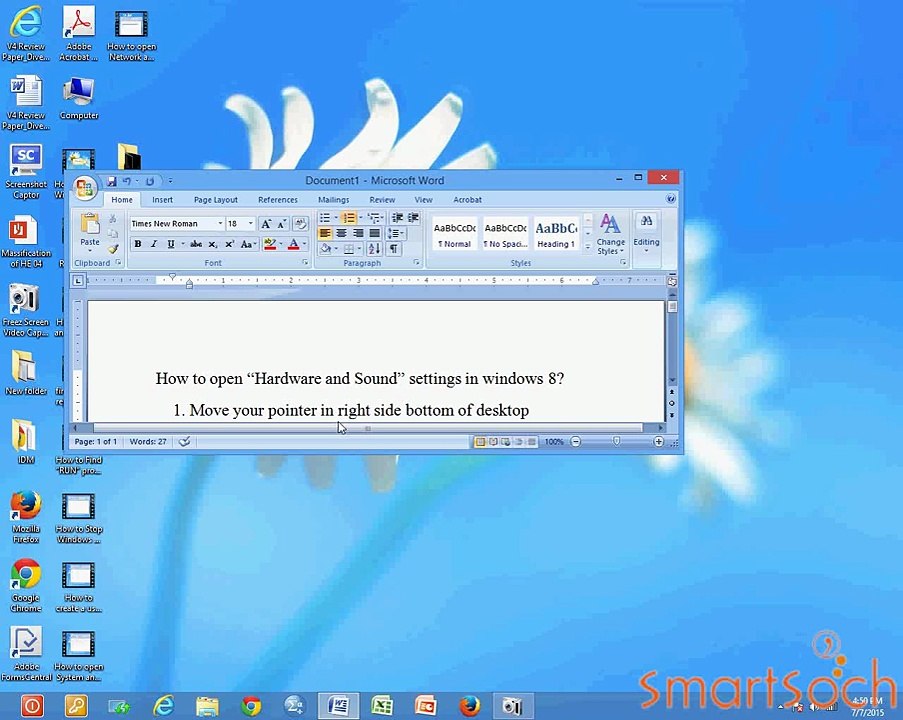Select the Format Painter brush

tap(113, 249)
